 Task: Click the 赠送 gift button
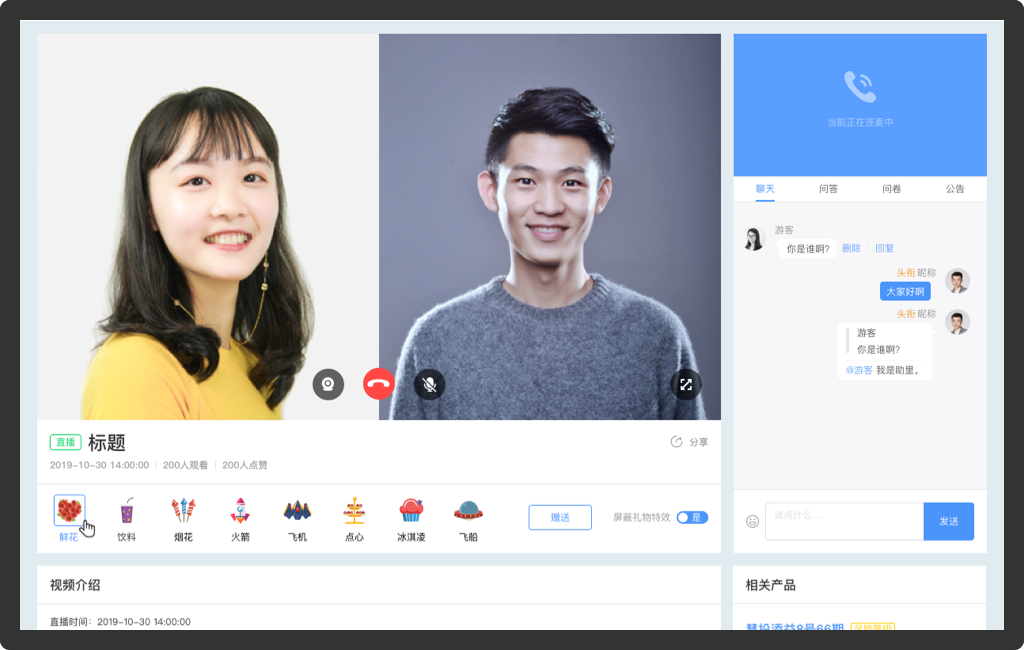(560, 517)
